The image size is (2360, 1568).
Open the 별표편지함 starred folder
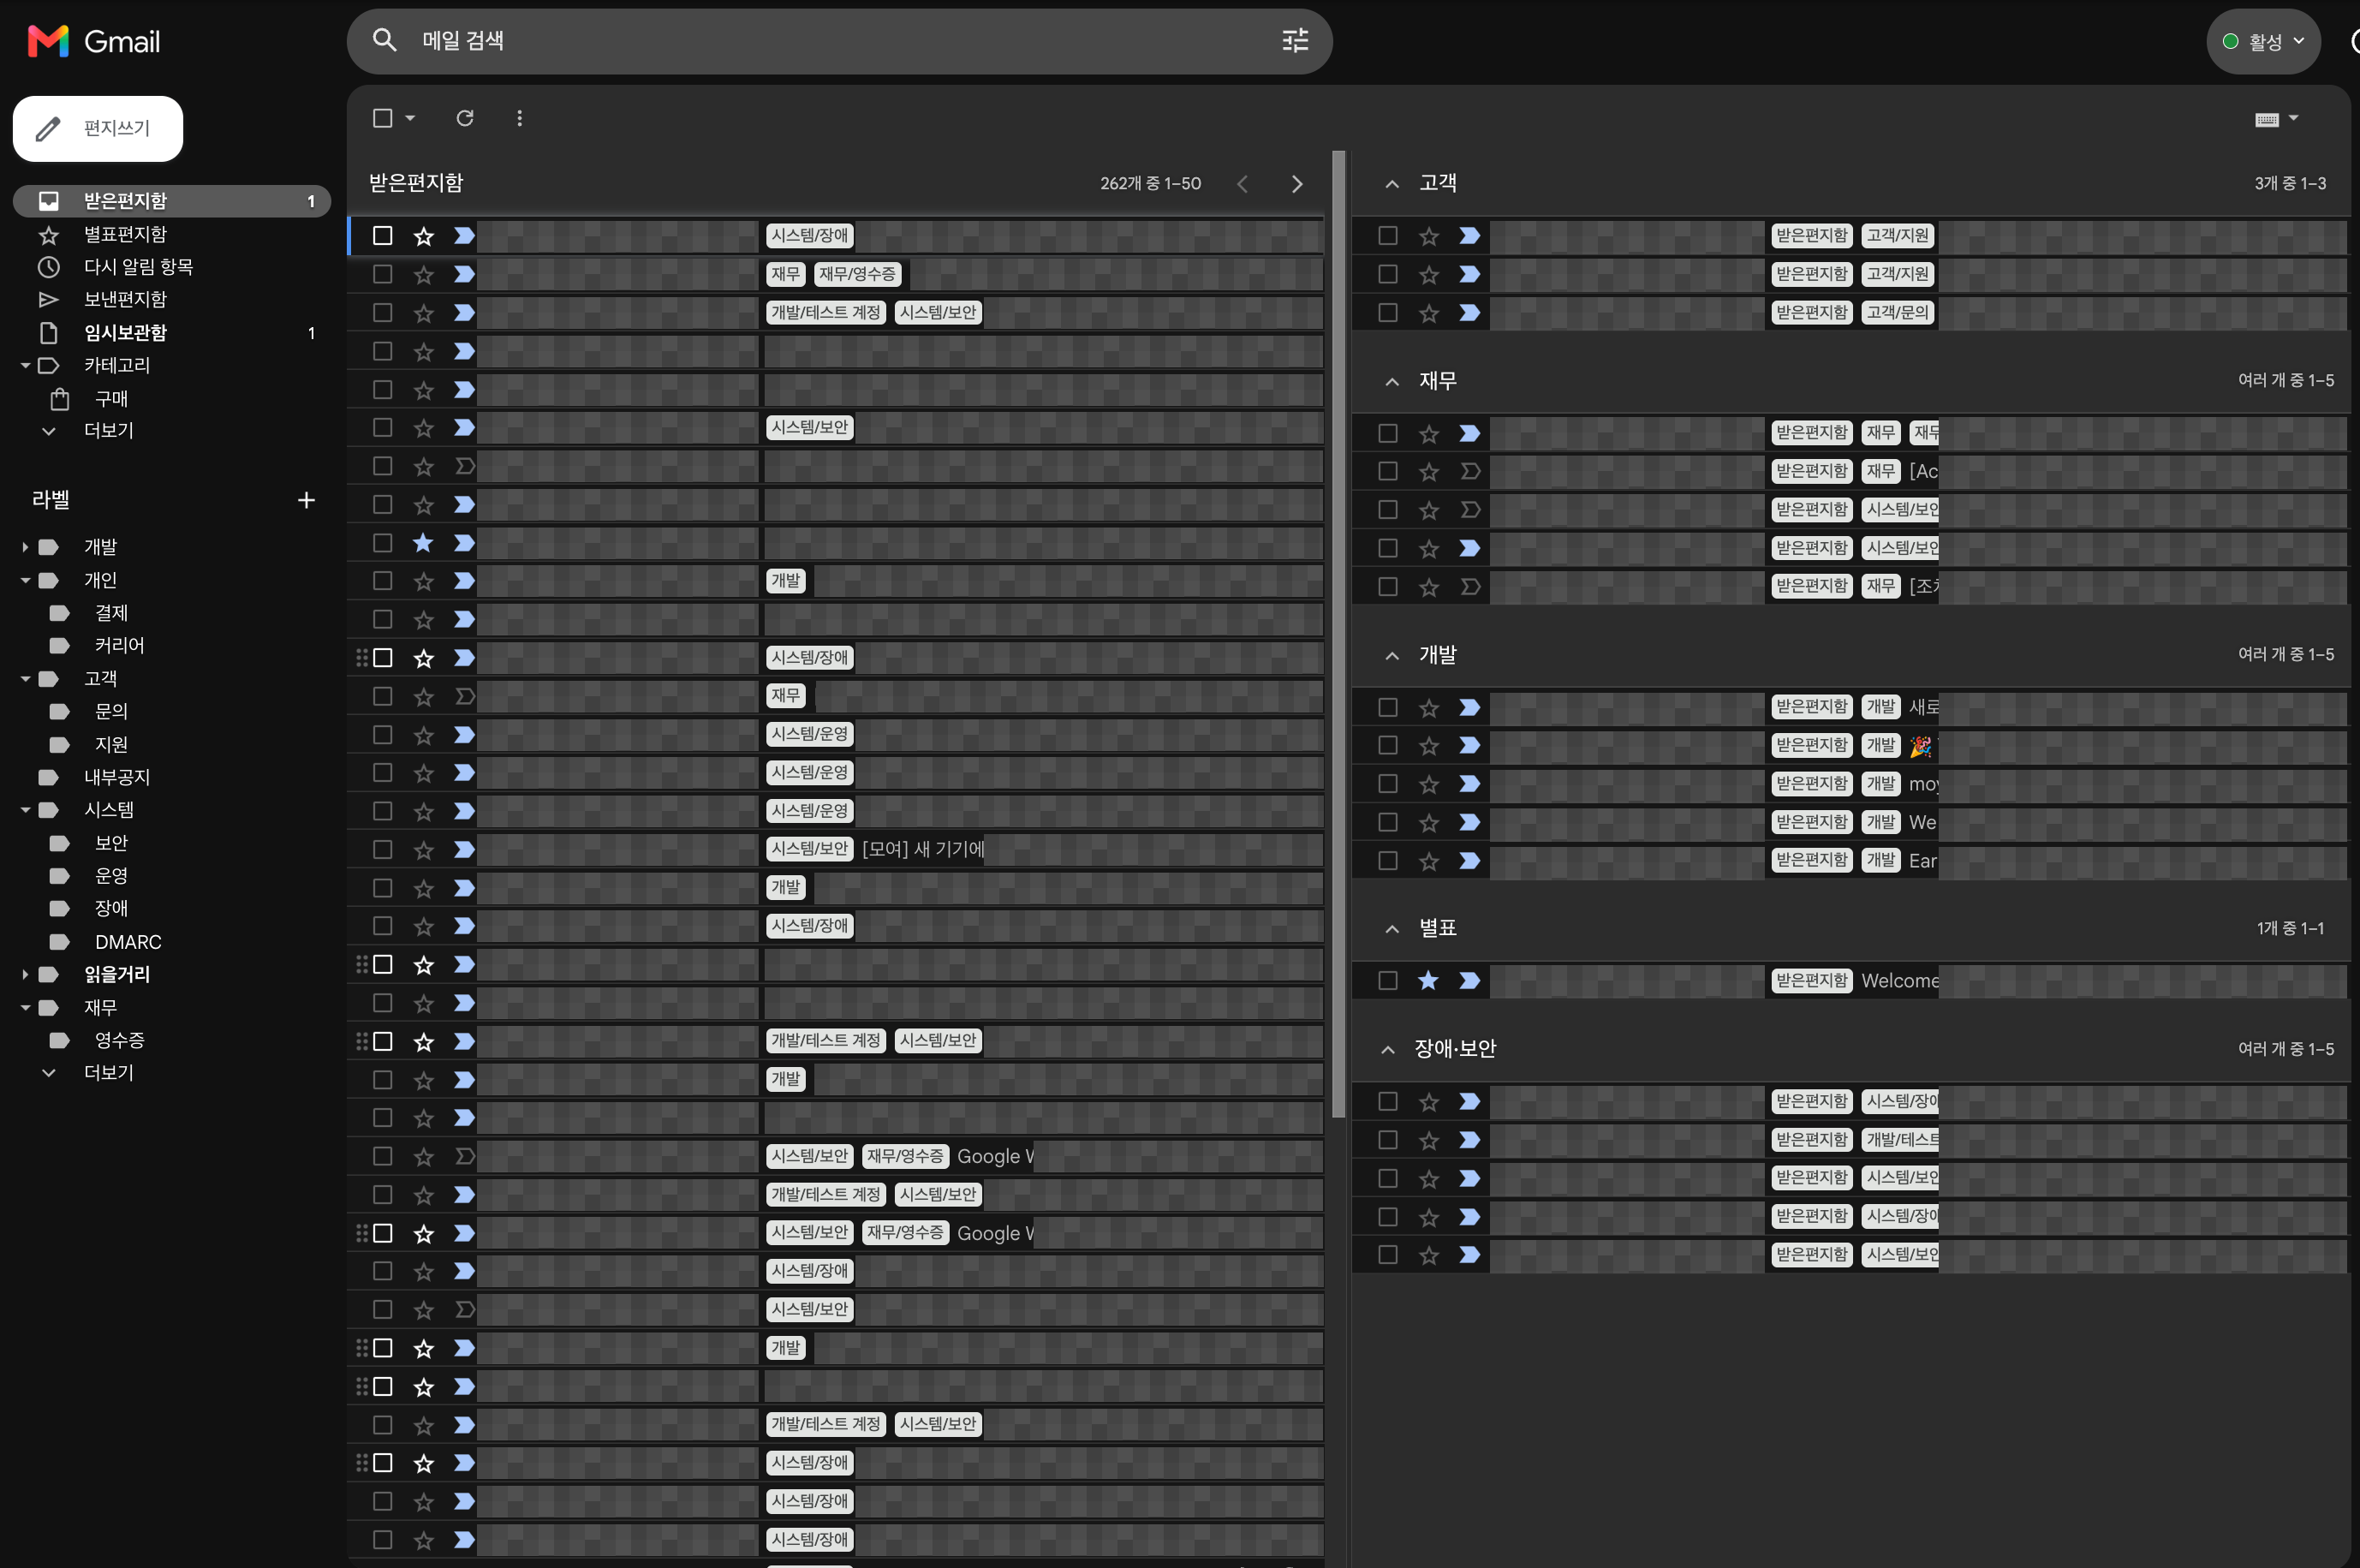click(125, 234)
